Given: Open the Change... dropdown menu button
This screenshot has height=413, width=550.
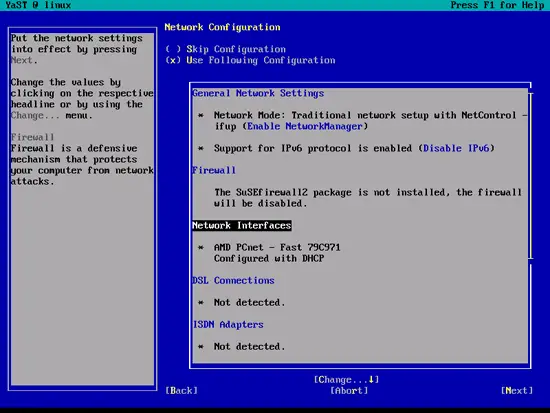Looking at the screenshot, I should [x=347, y=380].
